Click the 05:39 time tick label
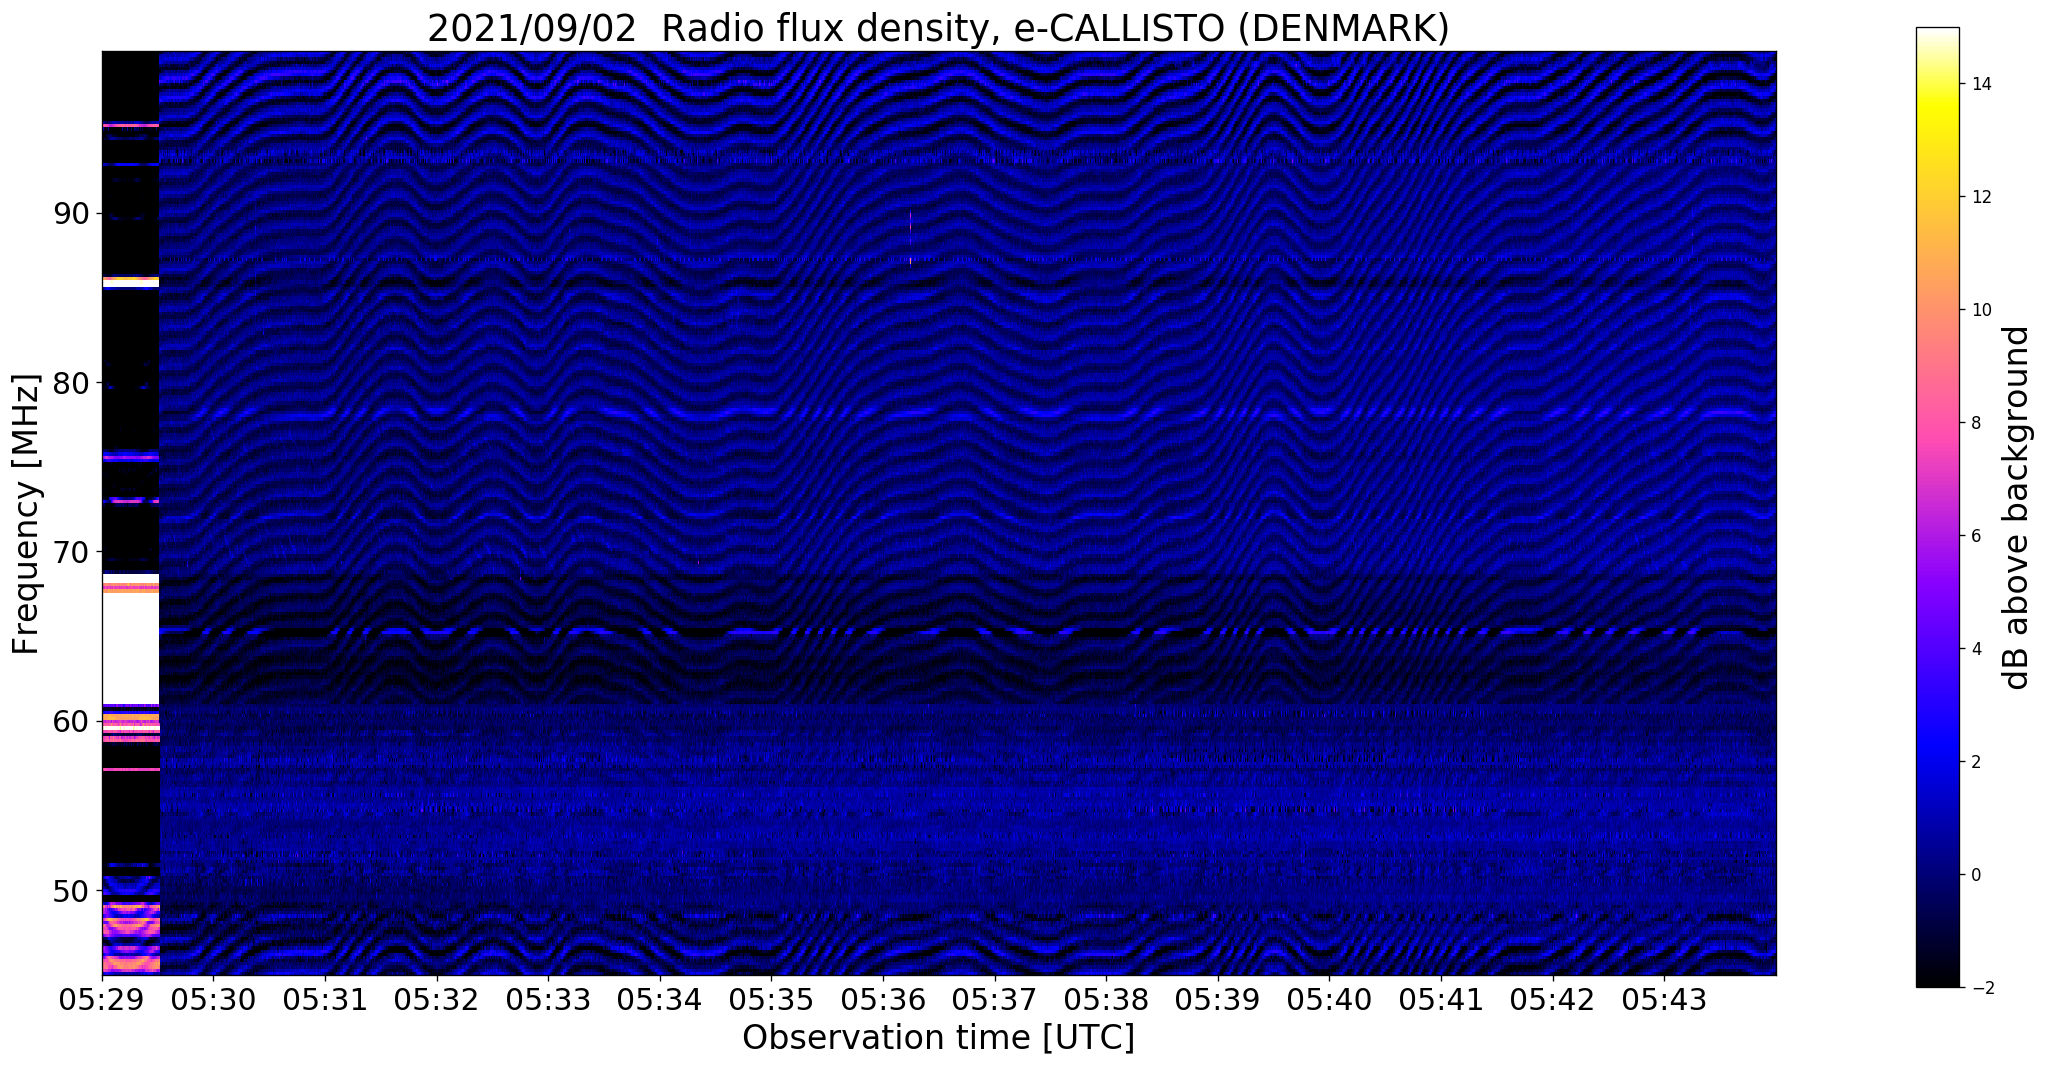The width and height of the screenshot is (2047, 1067). 1218,999
